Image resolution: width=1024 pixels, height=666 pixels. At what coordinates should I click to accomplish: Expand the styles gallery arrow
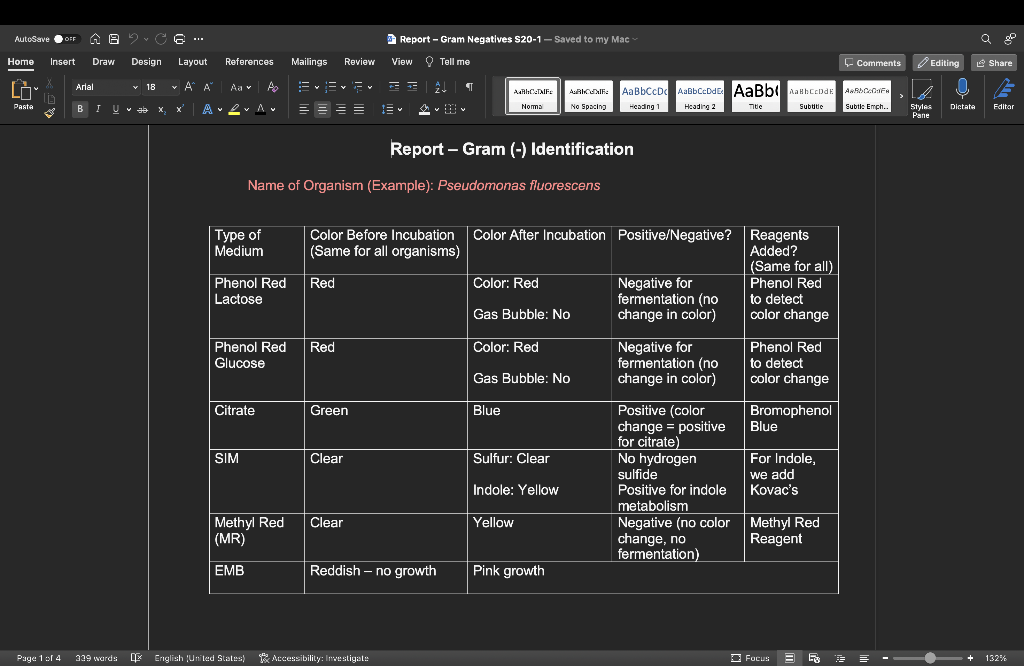901,96
